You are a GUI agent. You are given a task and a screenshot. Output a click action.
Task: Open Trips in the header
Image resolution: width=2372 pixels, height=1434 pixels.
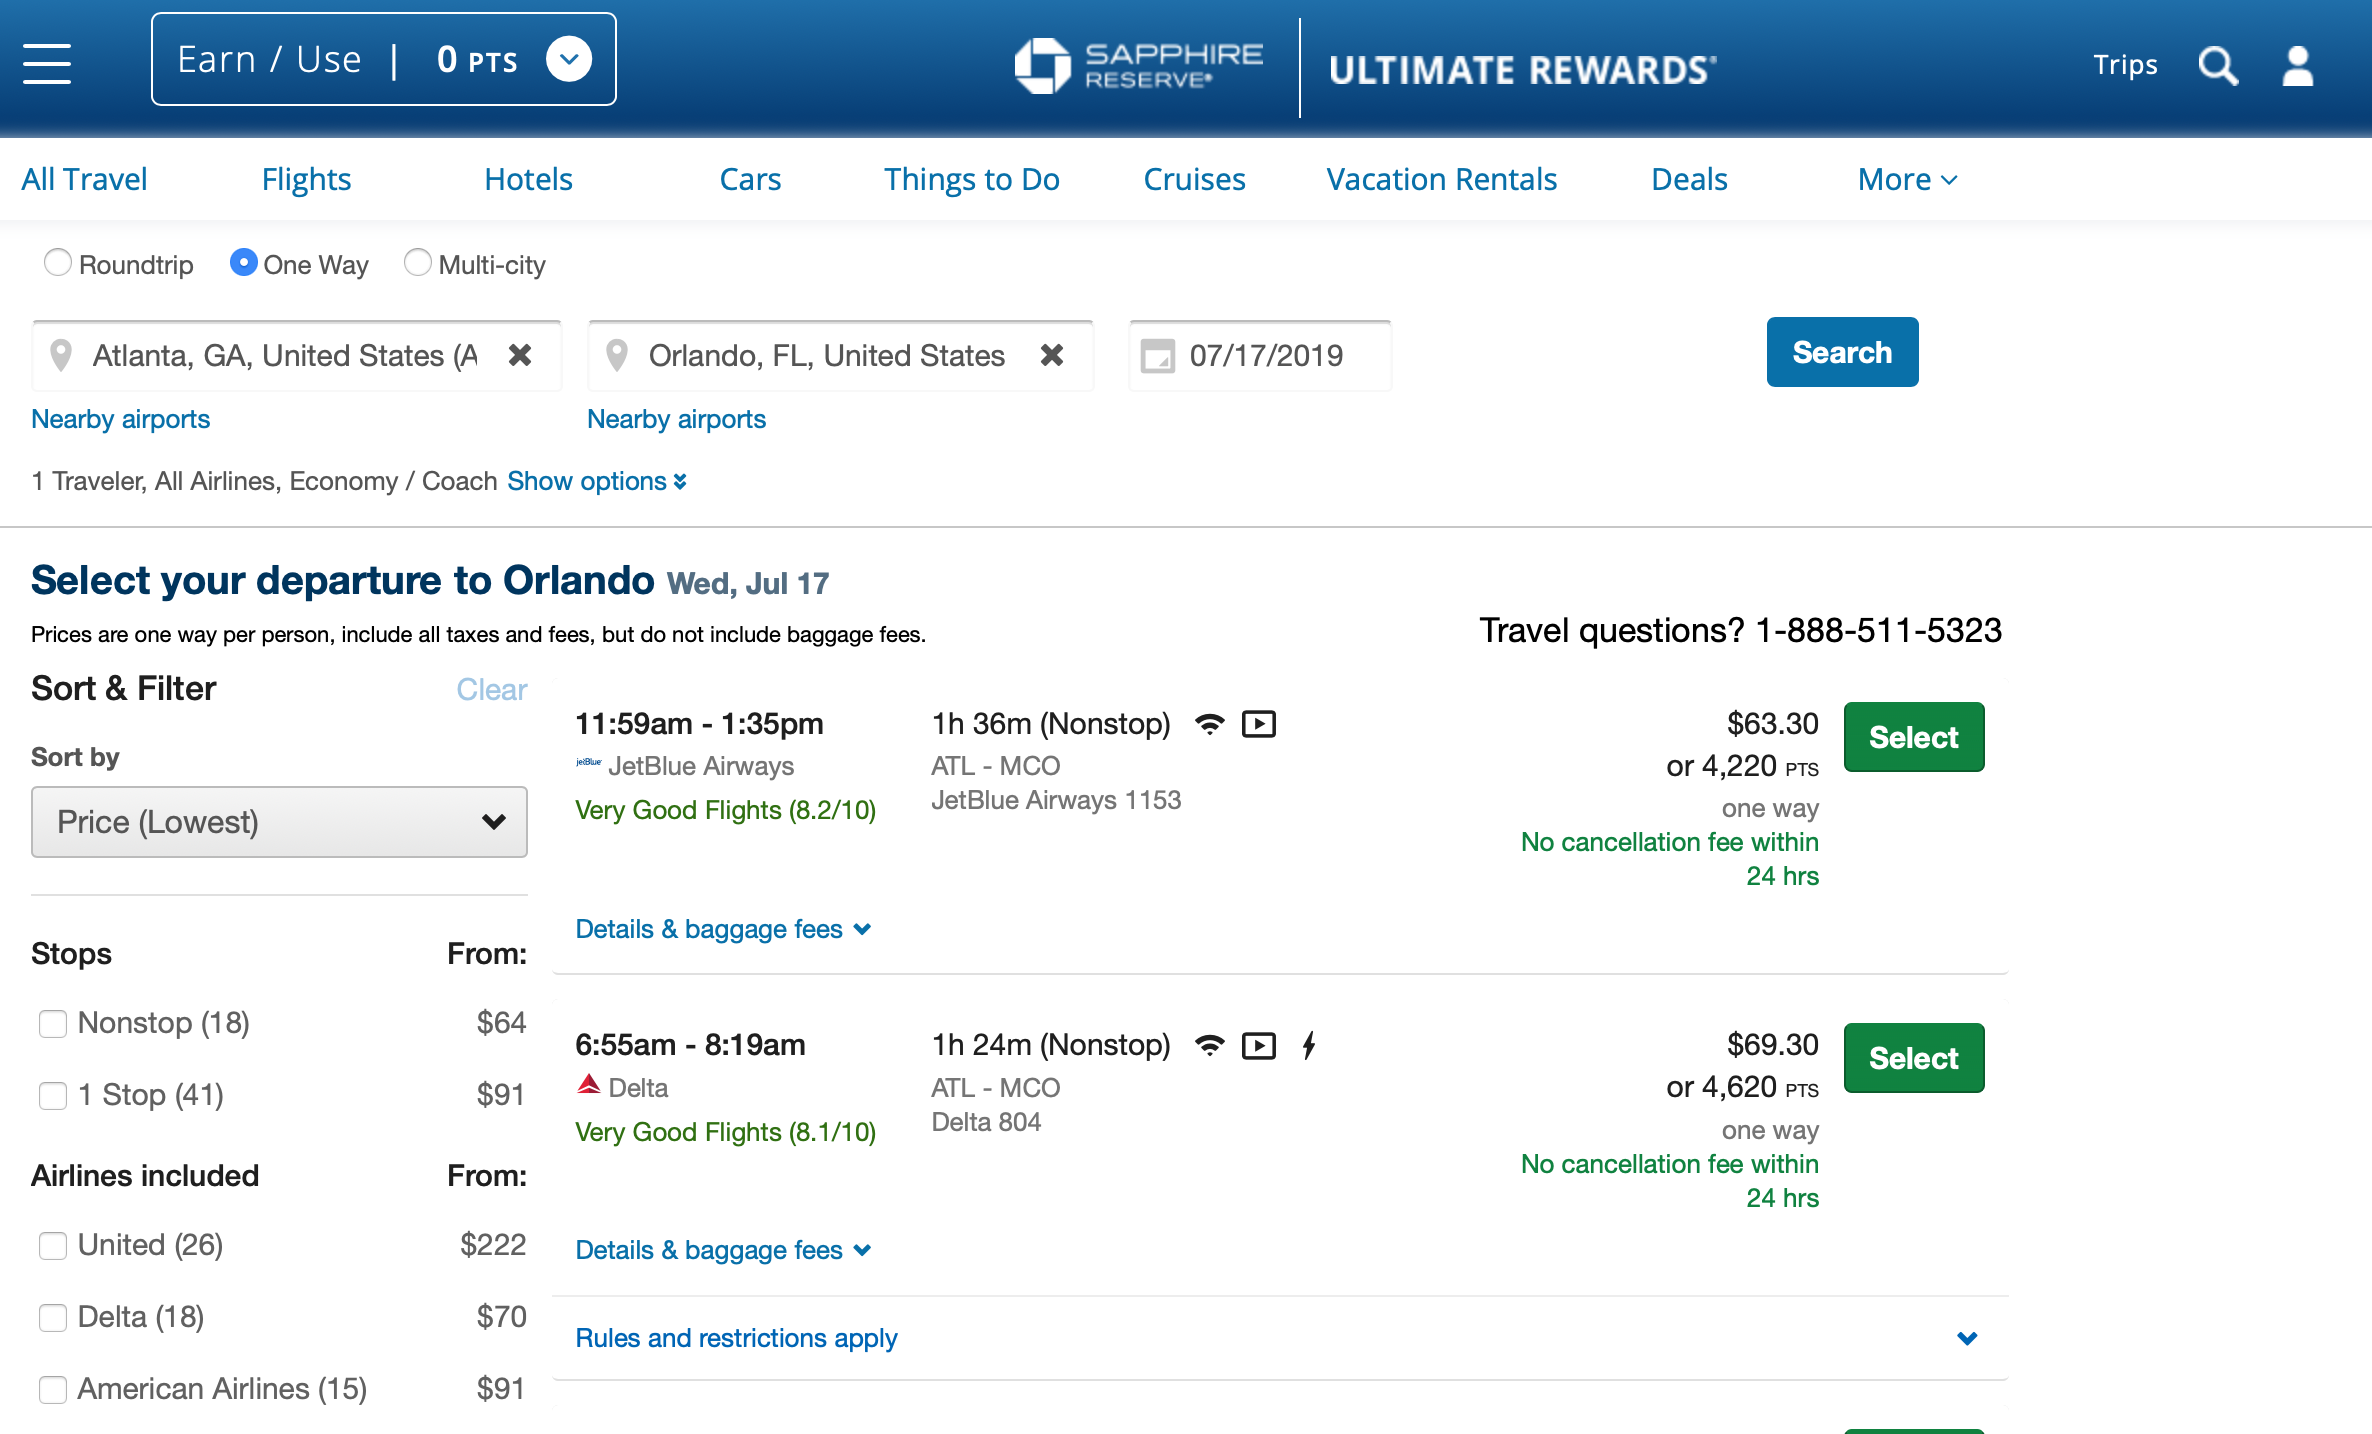click(x=2125, y=65)
